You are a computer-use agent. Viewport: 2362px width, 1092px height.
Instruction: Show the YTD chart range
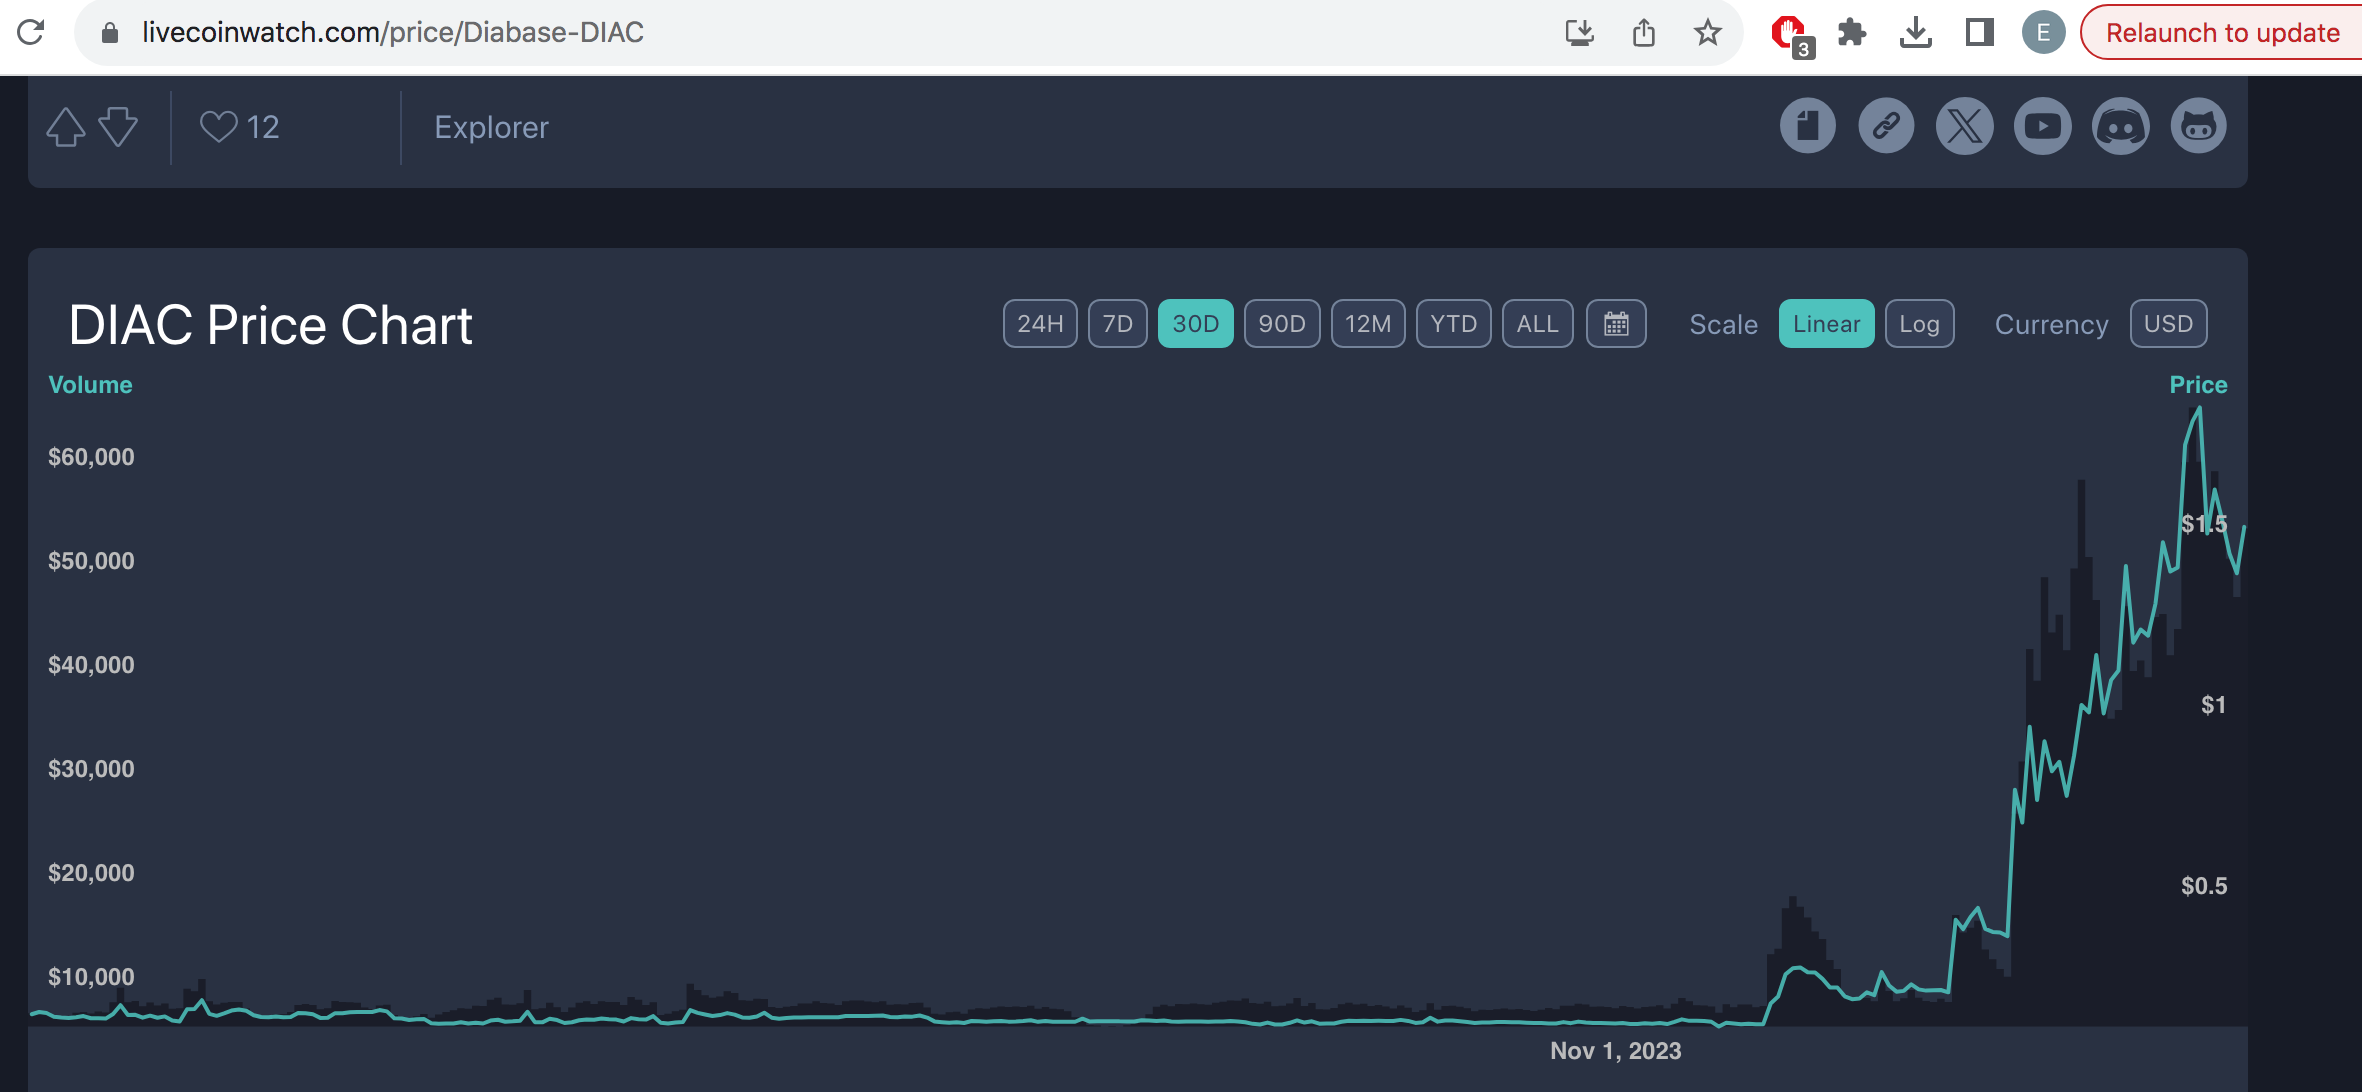(1453, 324)
